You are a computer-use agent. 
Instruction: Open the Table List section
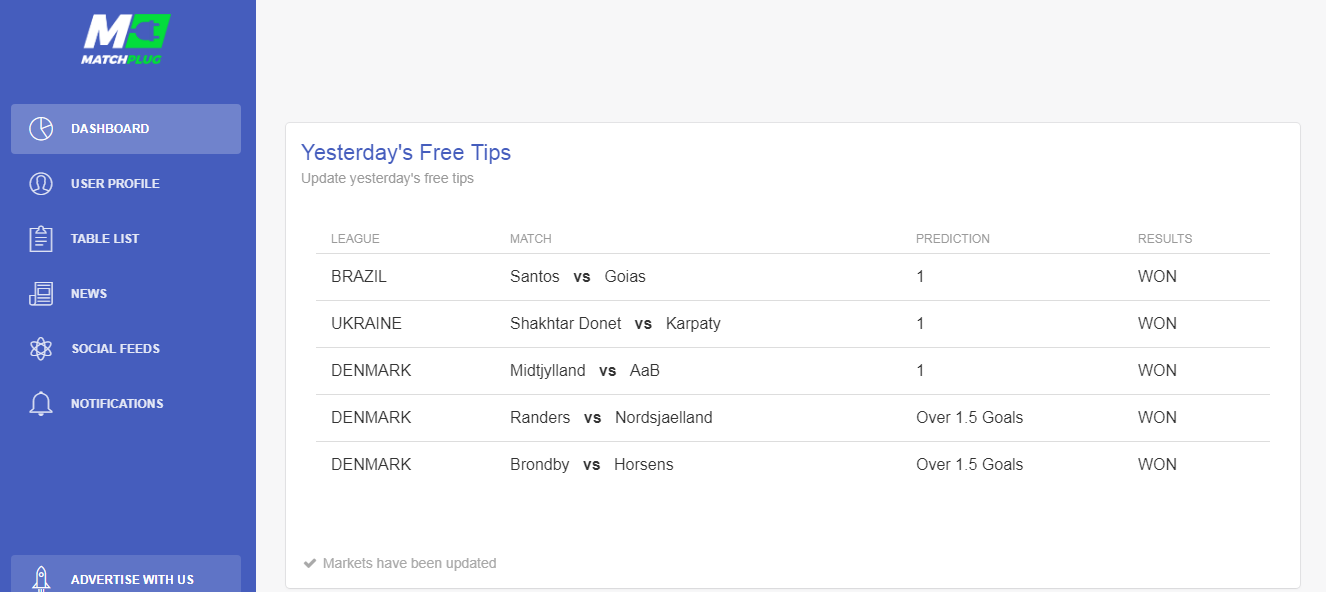[126, 239]
